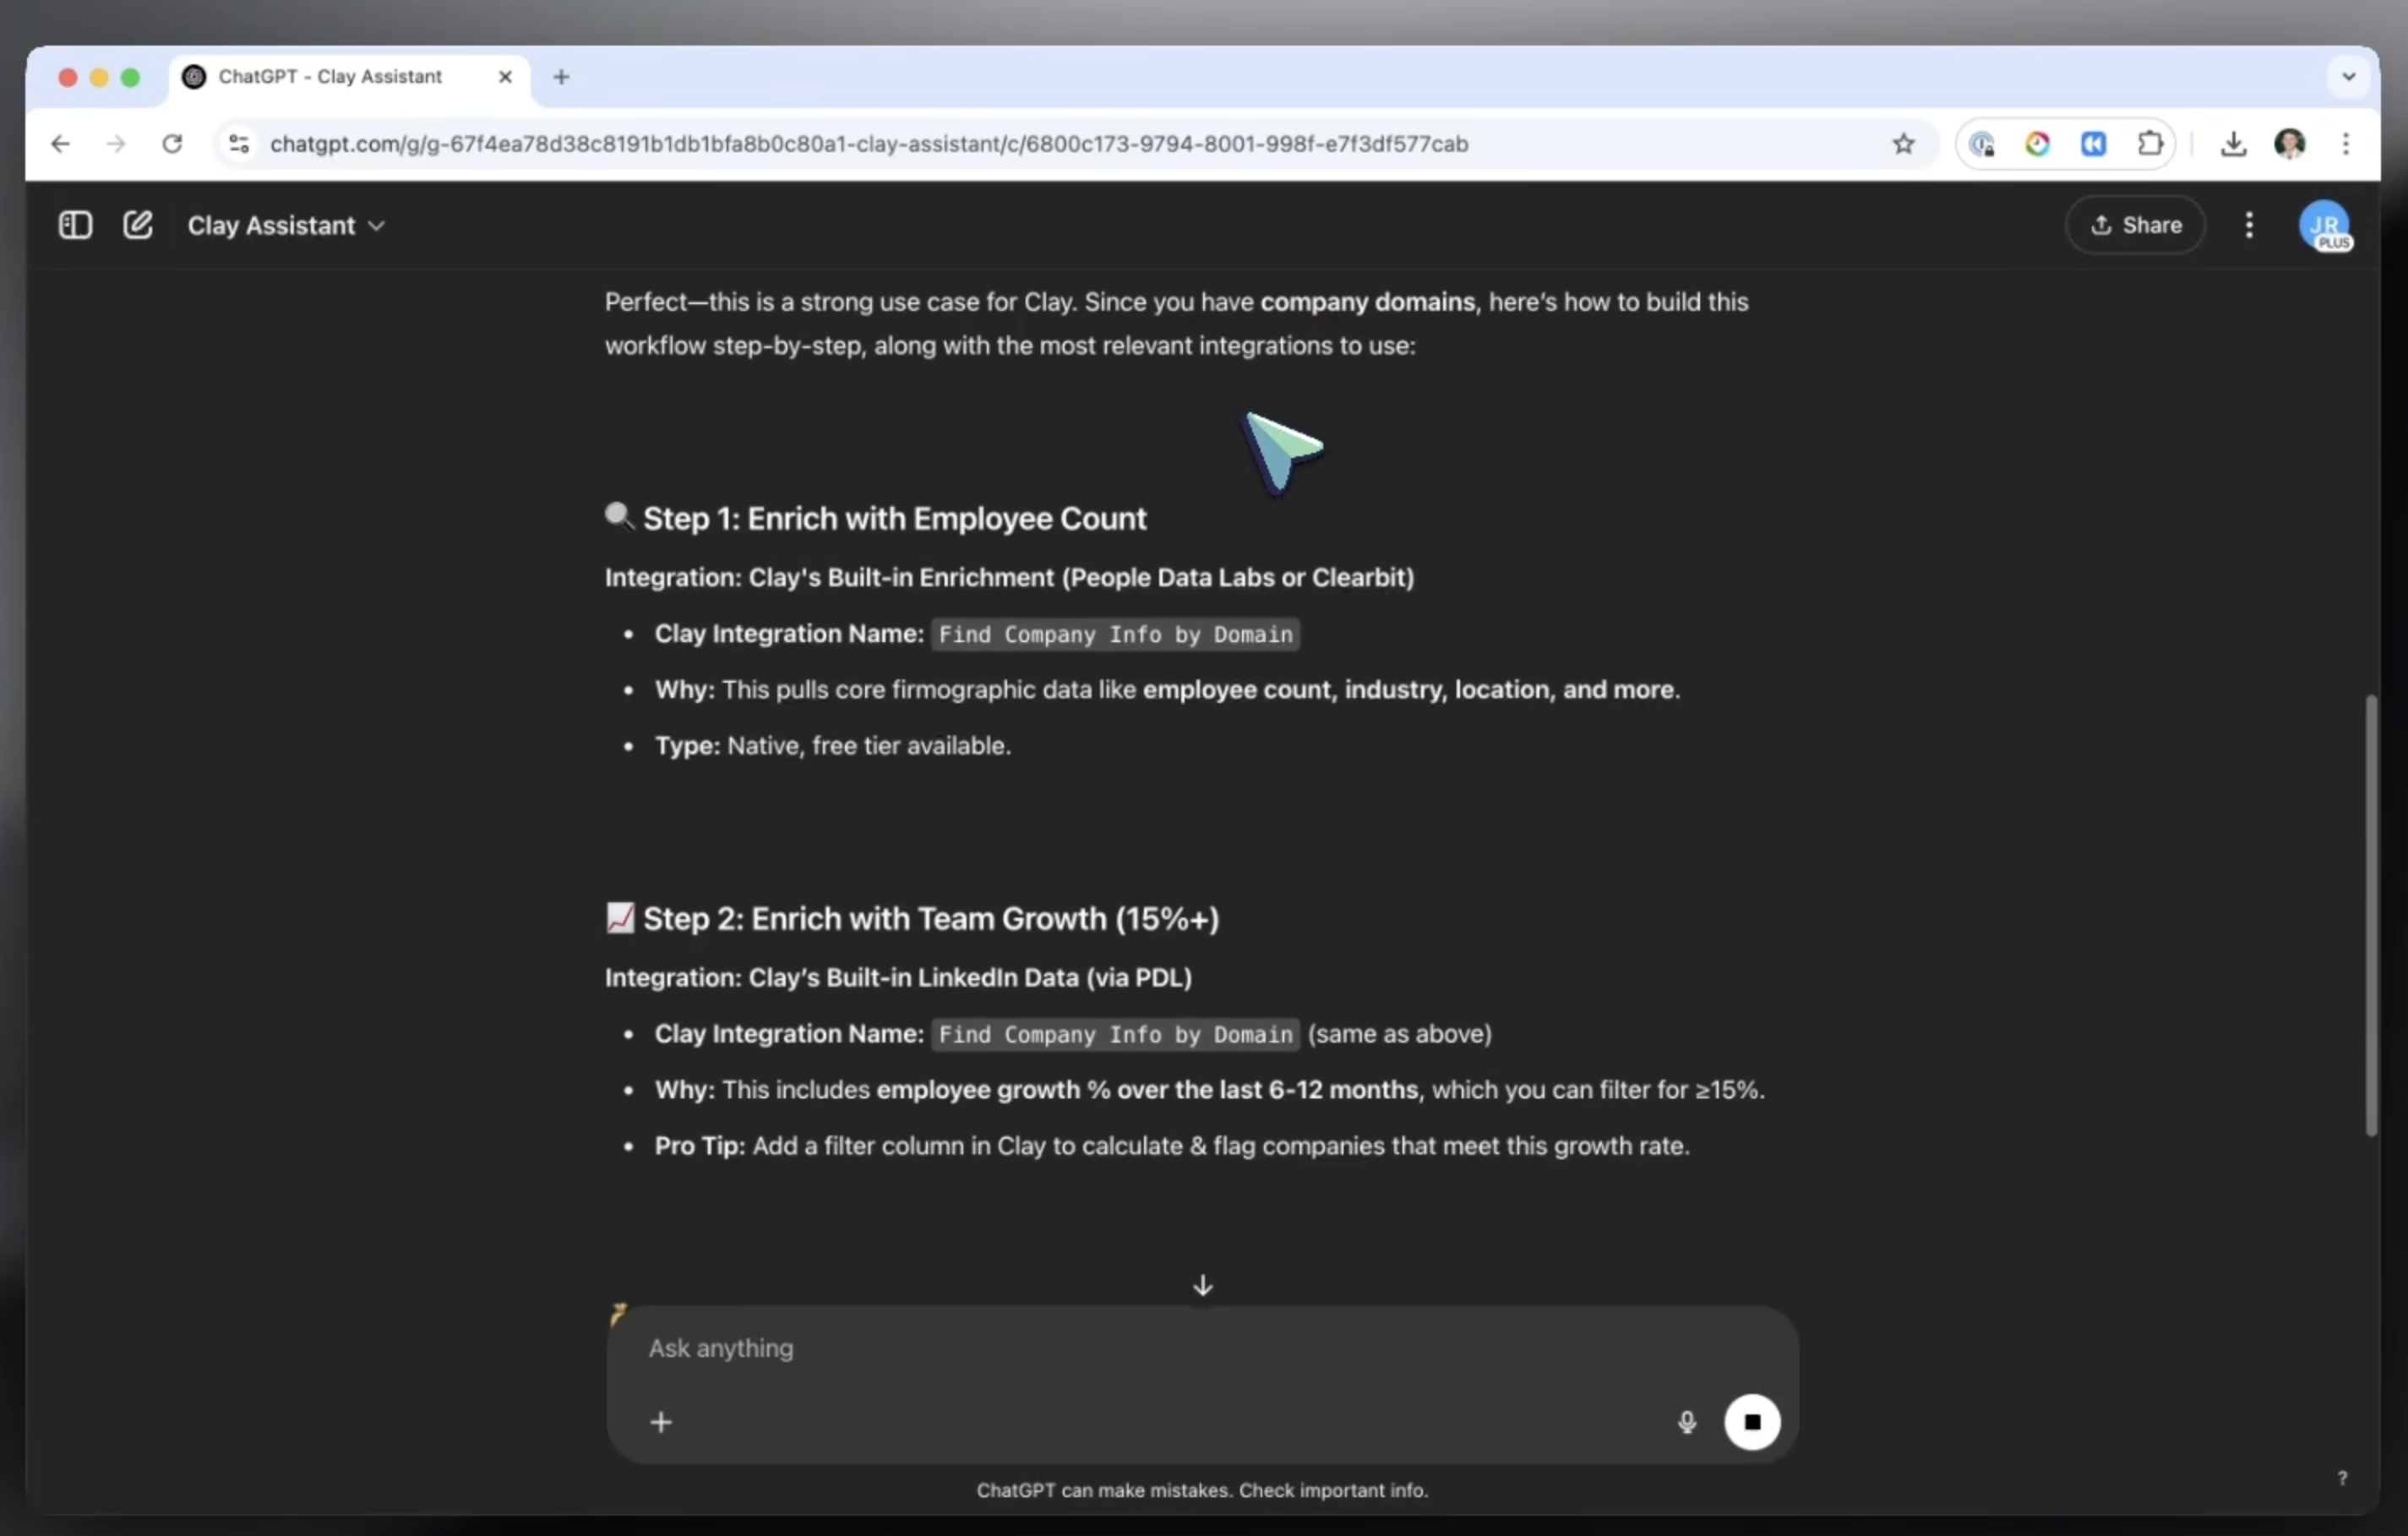
Task: Start a new chat with the compose icon
Action: coord(138,225)
